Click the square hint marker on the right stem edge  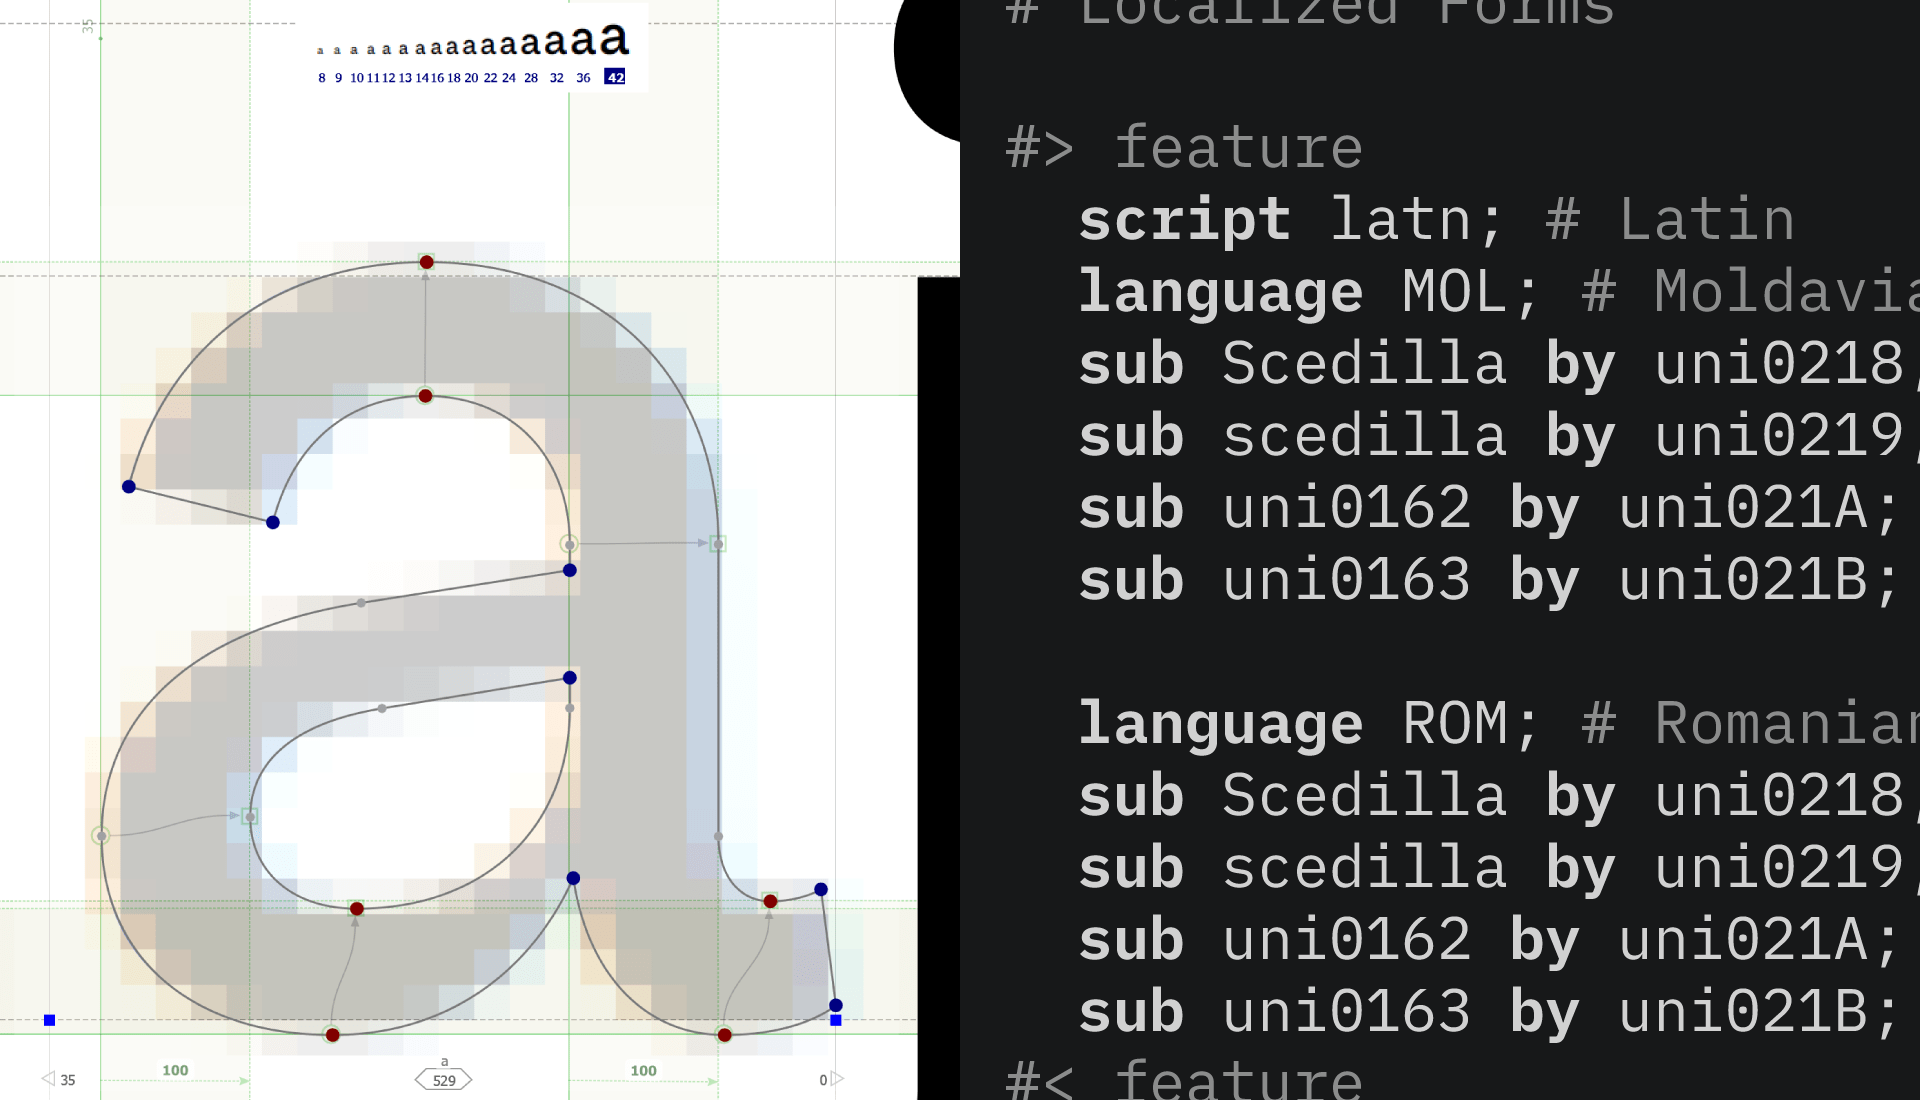coord(718,544)
